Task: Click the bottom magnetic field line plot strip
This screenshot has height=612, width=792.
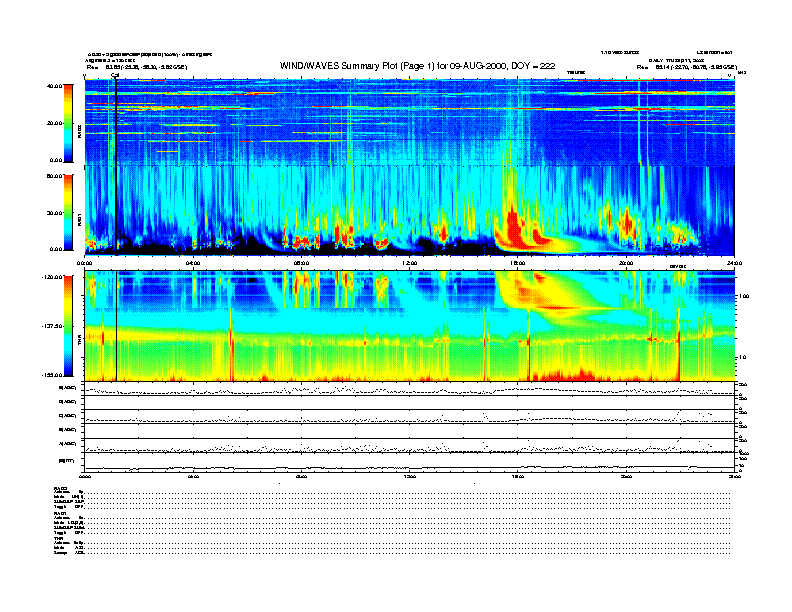Action: click(409, 463)
